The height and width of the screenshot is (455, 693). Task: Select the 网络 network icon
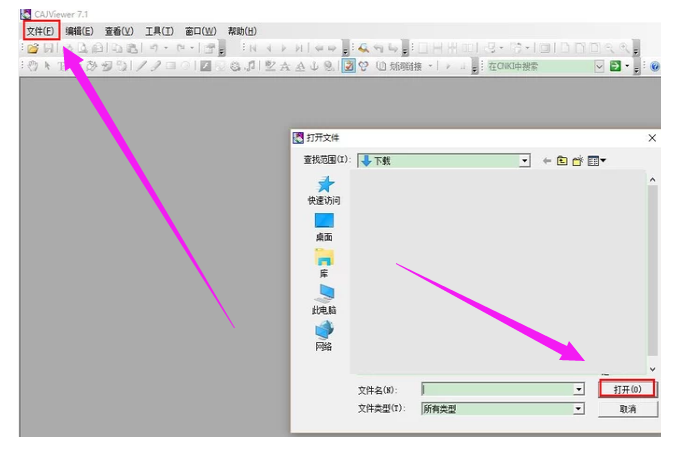pyautogui.click(x=324, y=335)
